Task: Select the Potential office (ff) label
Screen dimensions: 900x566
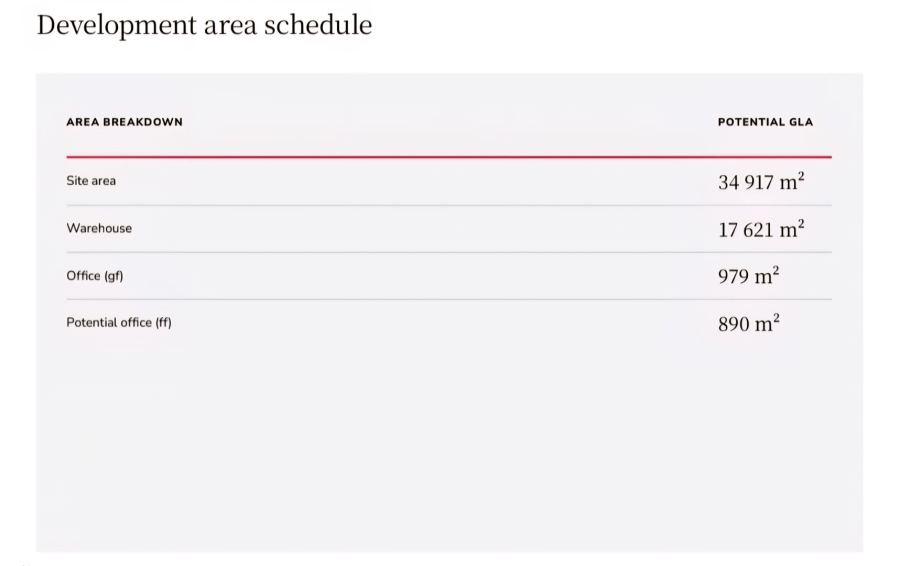Action: [x=119, y=323]
